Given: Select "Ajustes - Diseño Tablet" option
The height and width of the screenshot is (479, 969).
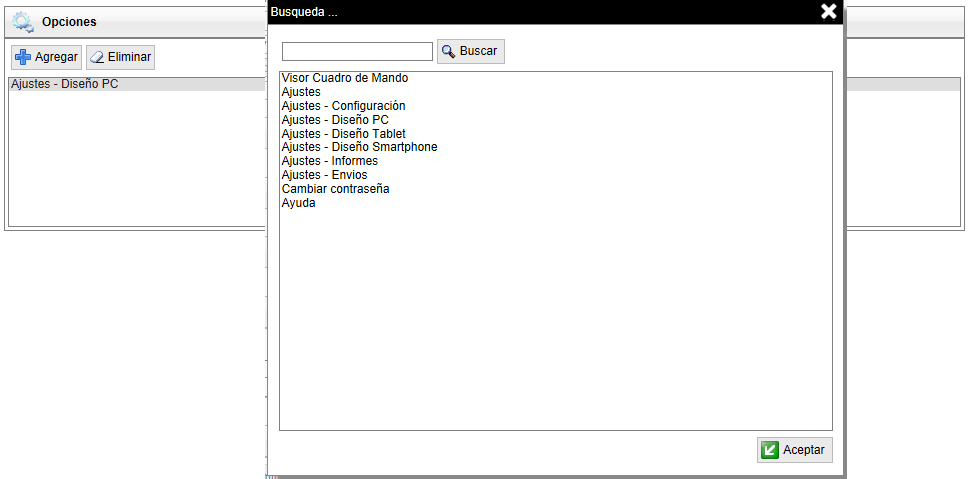Looking at the screenshot, I should (x=343, y=134).
